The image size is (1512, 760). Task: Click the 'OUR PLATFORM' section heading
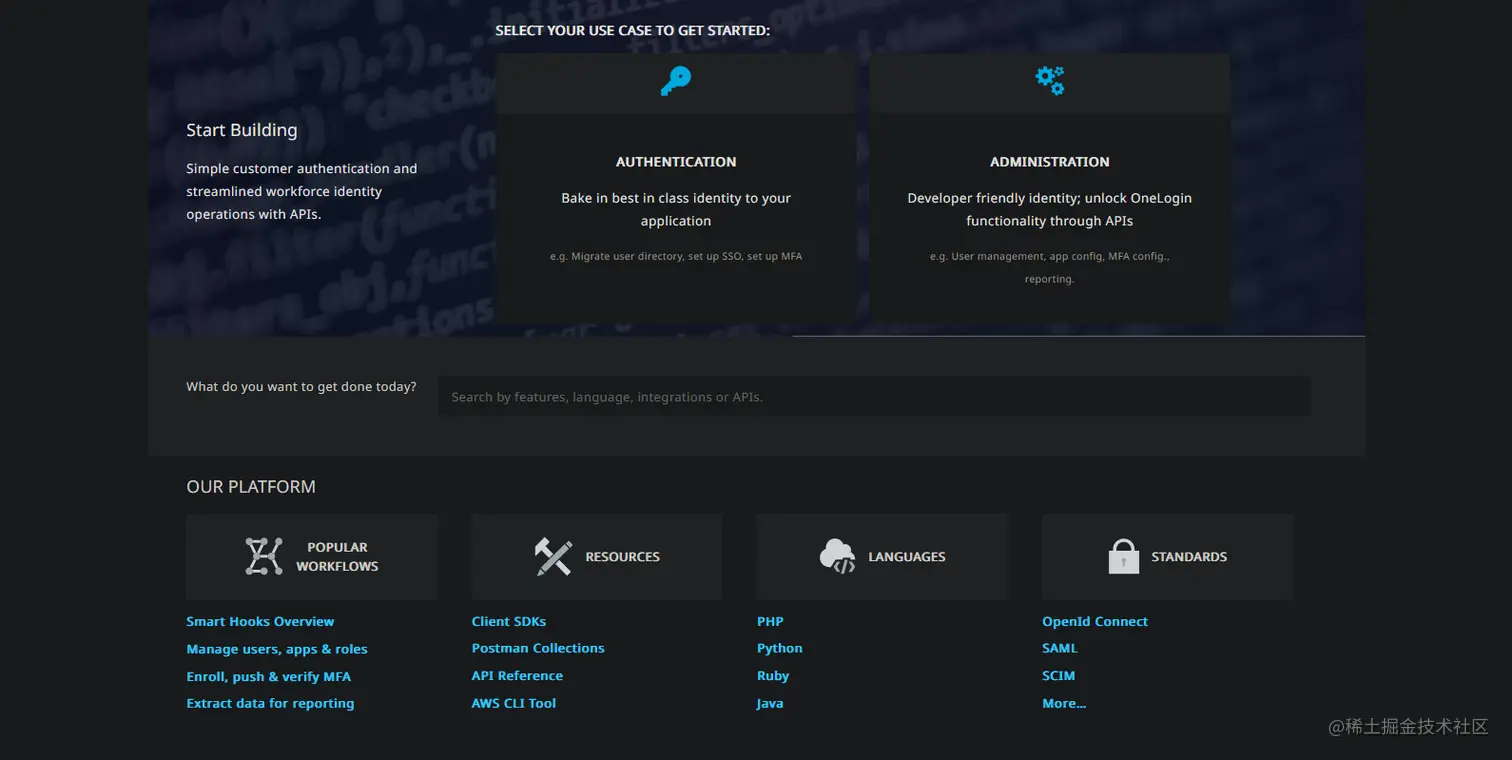click(x=251, y=487)
